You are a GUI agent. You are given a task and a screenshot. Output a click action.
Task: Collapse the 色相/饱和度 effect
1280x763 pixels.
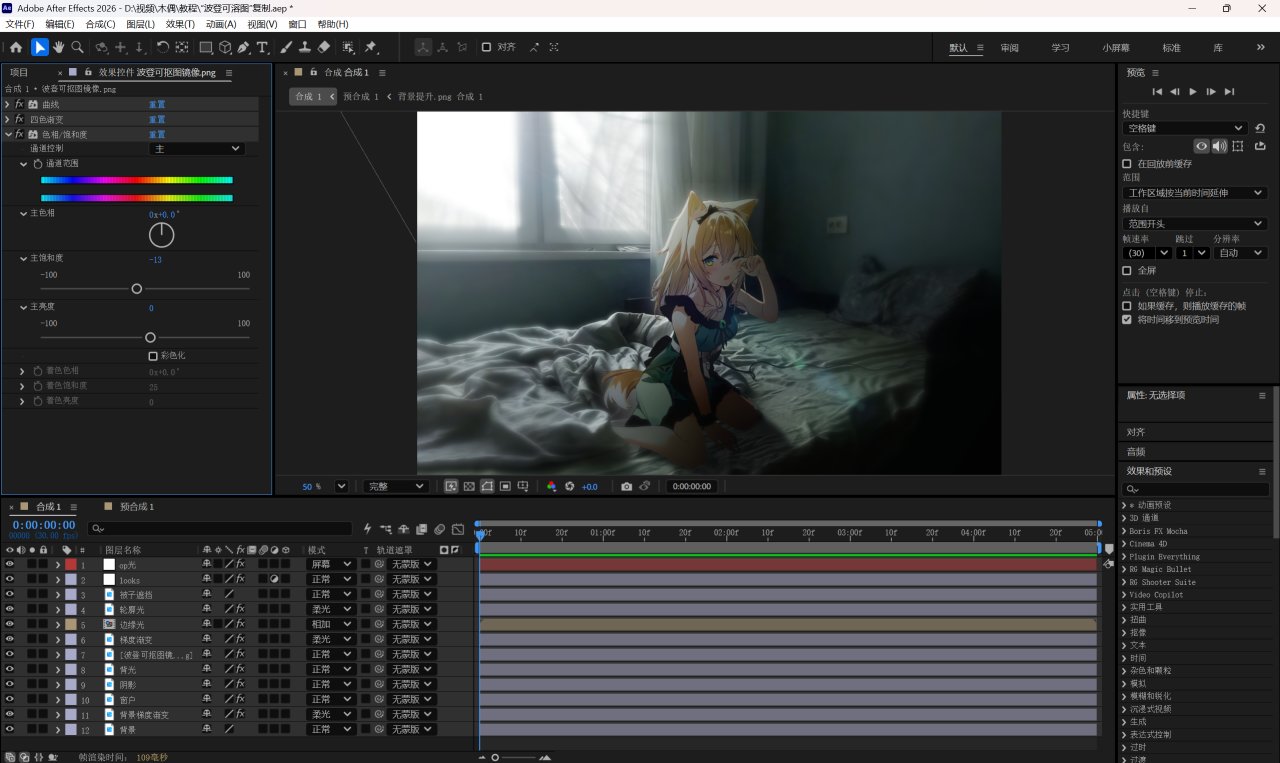pyautogui.click(x=8, y=134)
